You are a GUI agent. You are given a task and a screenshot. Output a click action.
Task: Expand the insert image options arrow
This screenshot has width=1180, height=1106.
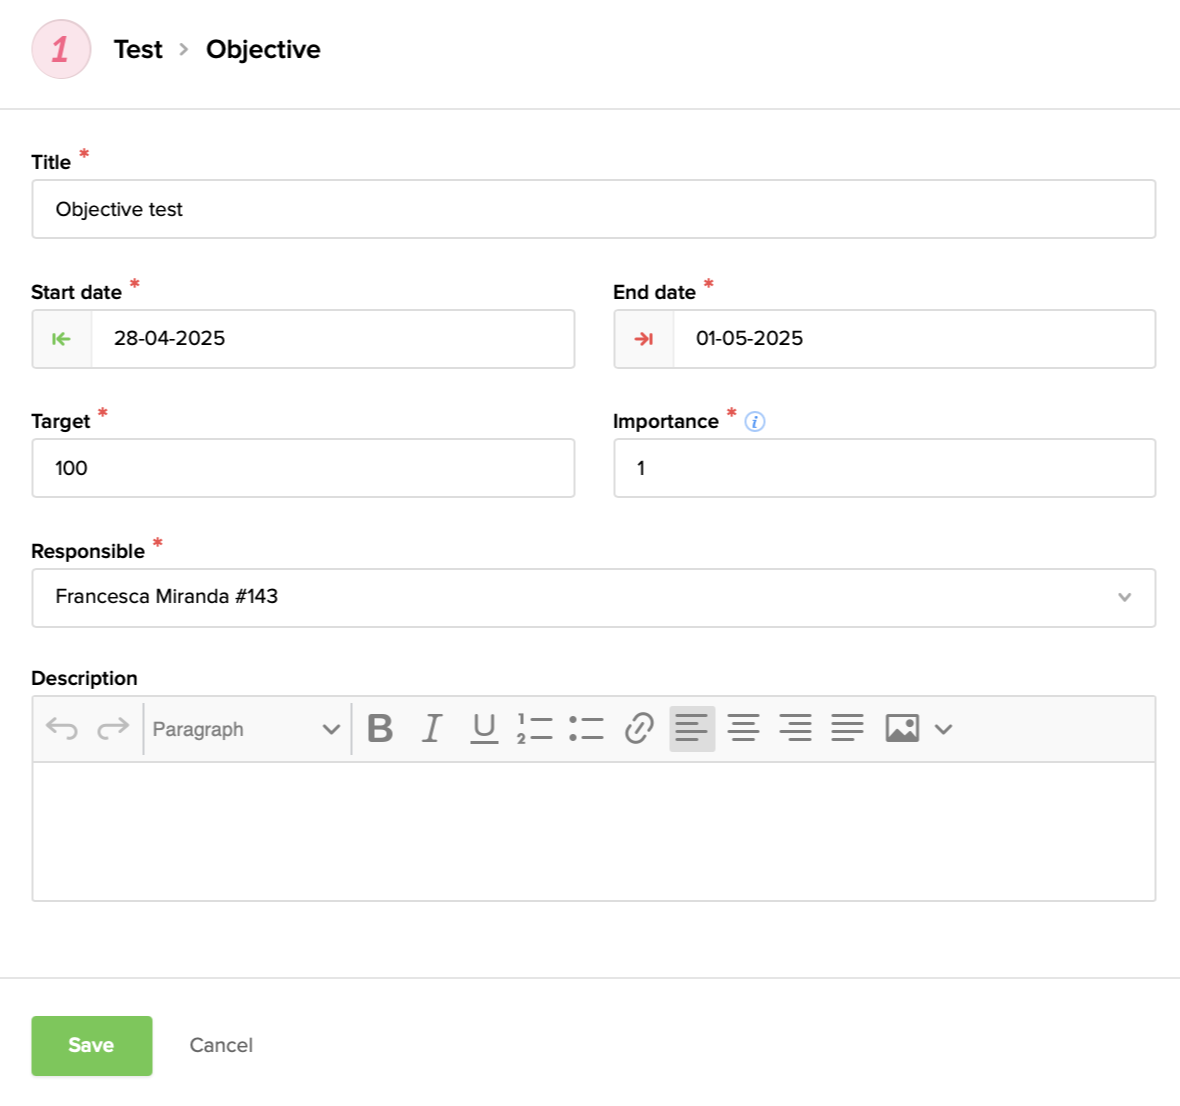pyautogui.click(x=943, y=729)
